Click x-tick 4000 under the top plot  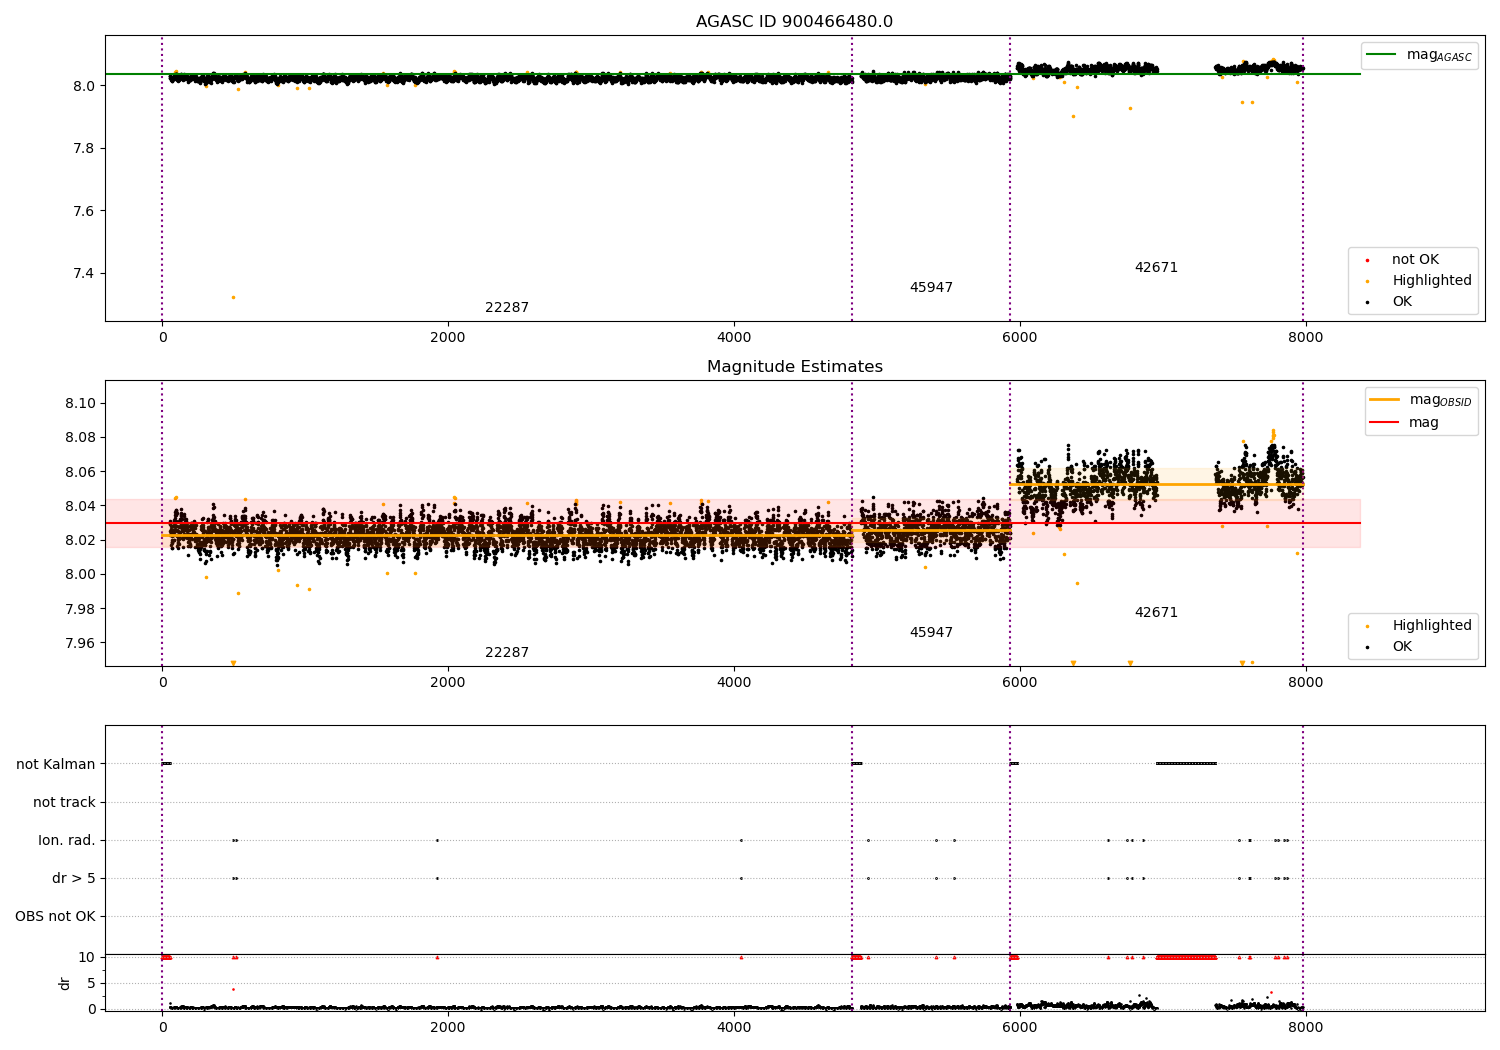click(x=734, y=338)
